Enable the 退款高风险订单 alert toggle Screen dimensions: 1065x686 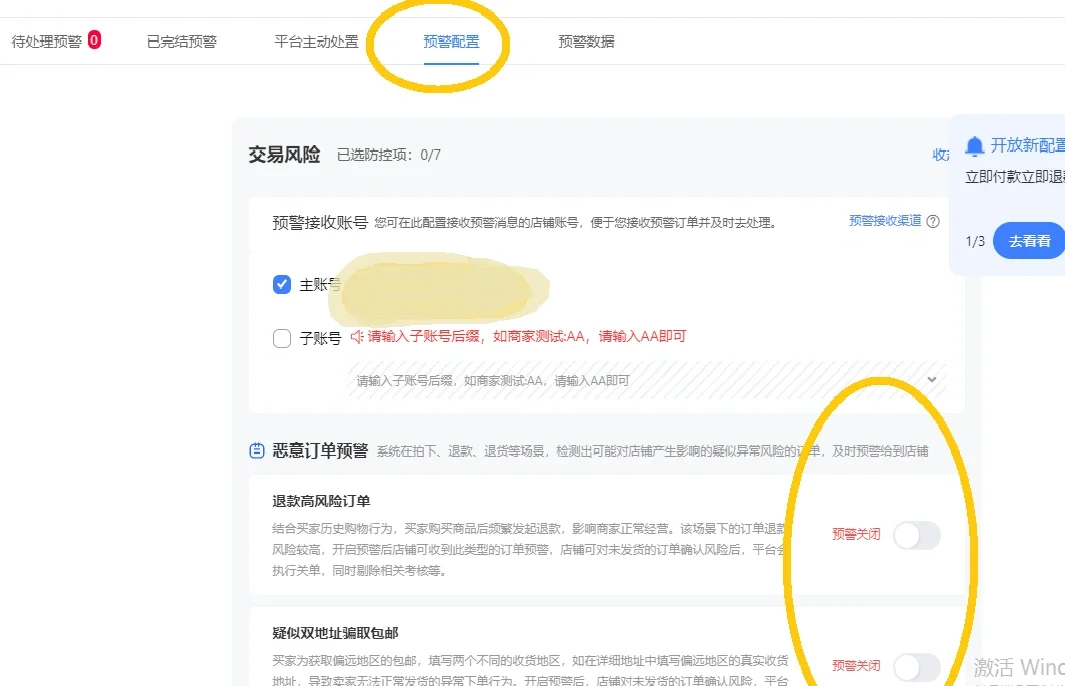(x=917, y=535)
